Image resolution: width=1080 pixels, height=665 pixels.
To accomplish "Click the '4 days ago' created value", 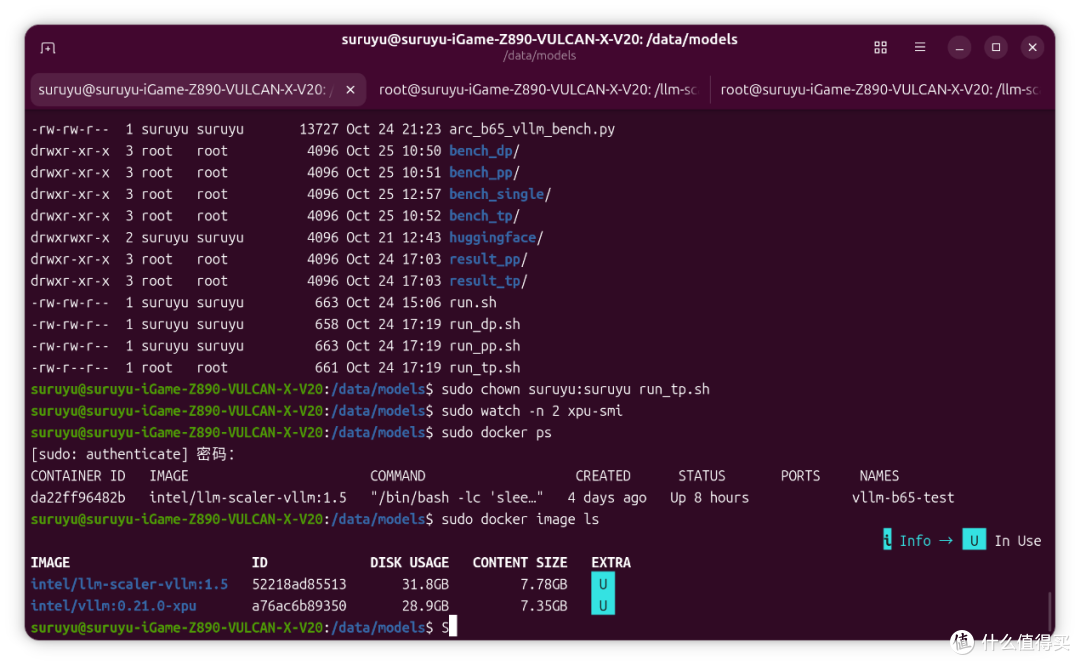I will (x=607, y=498).
